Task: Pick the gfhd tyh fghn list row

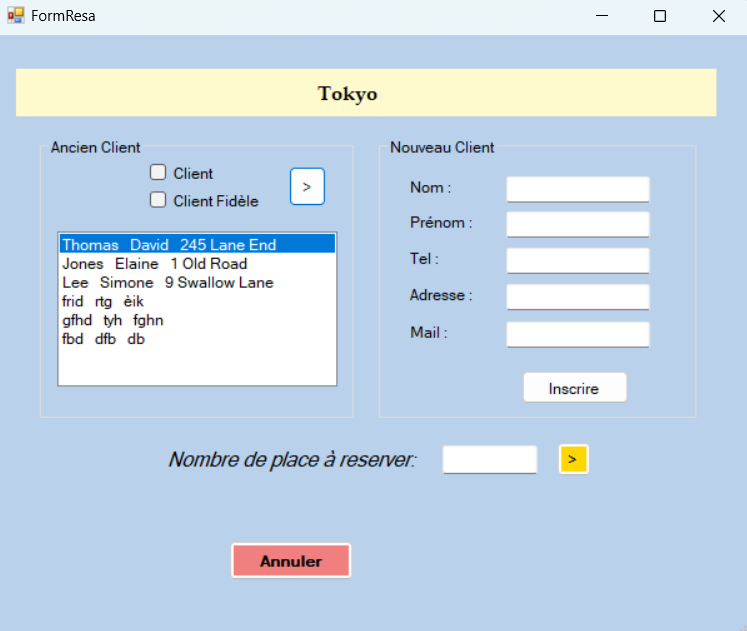Action: pos(112,320)
